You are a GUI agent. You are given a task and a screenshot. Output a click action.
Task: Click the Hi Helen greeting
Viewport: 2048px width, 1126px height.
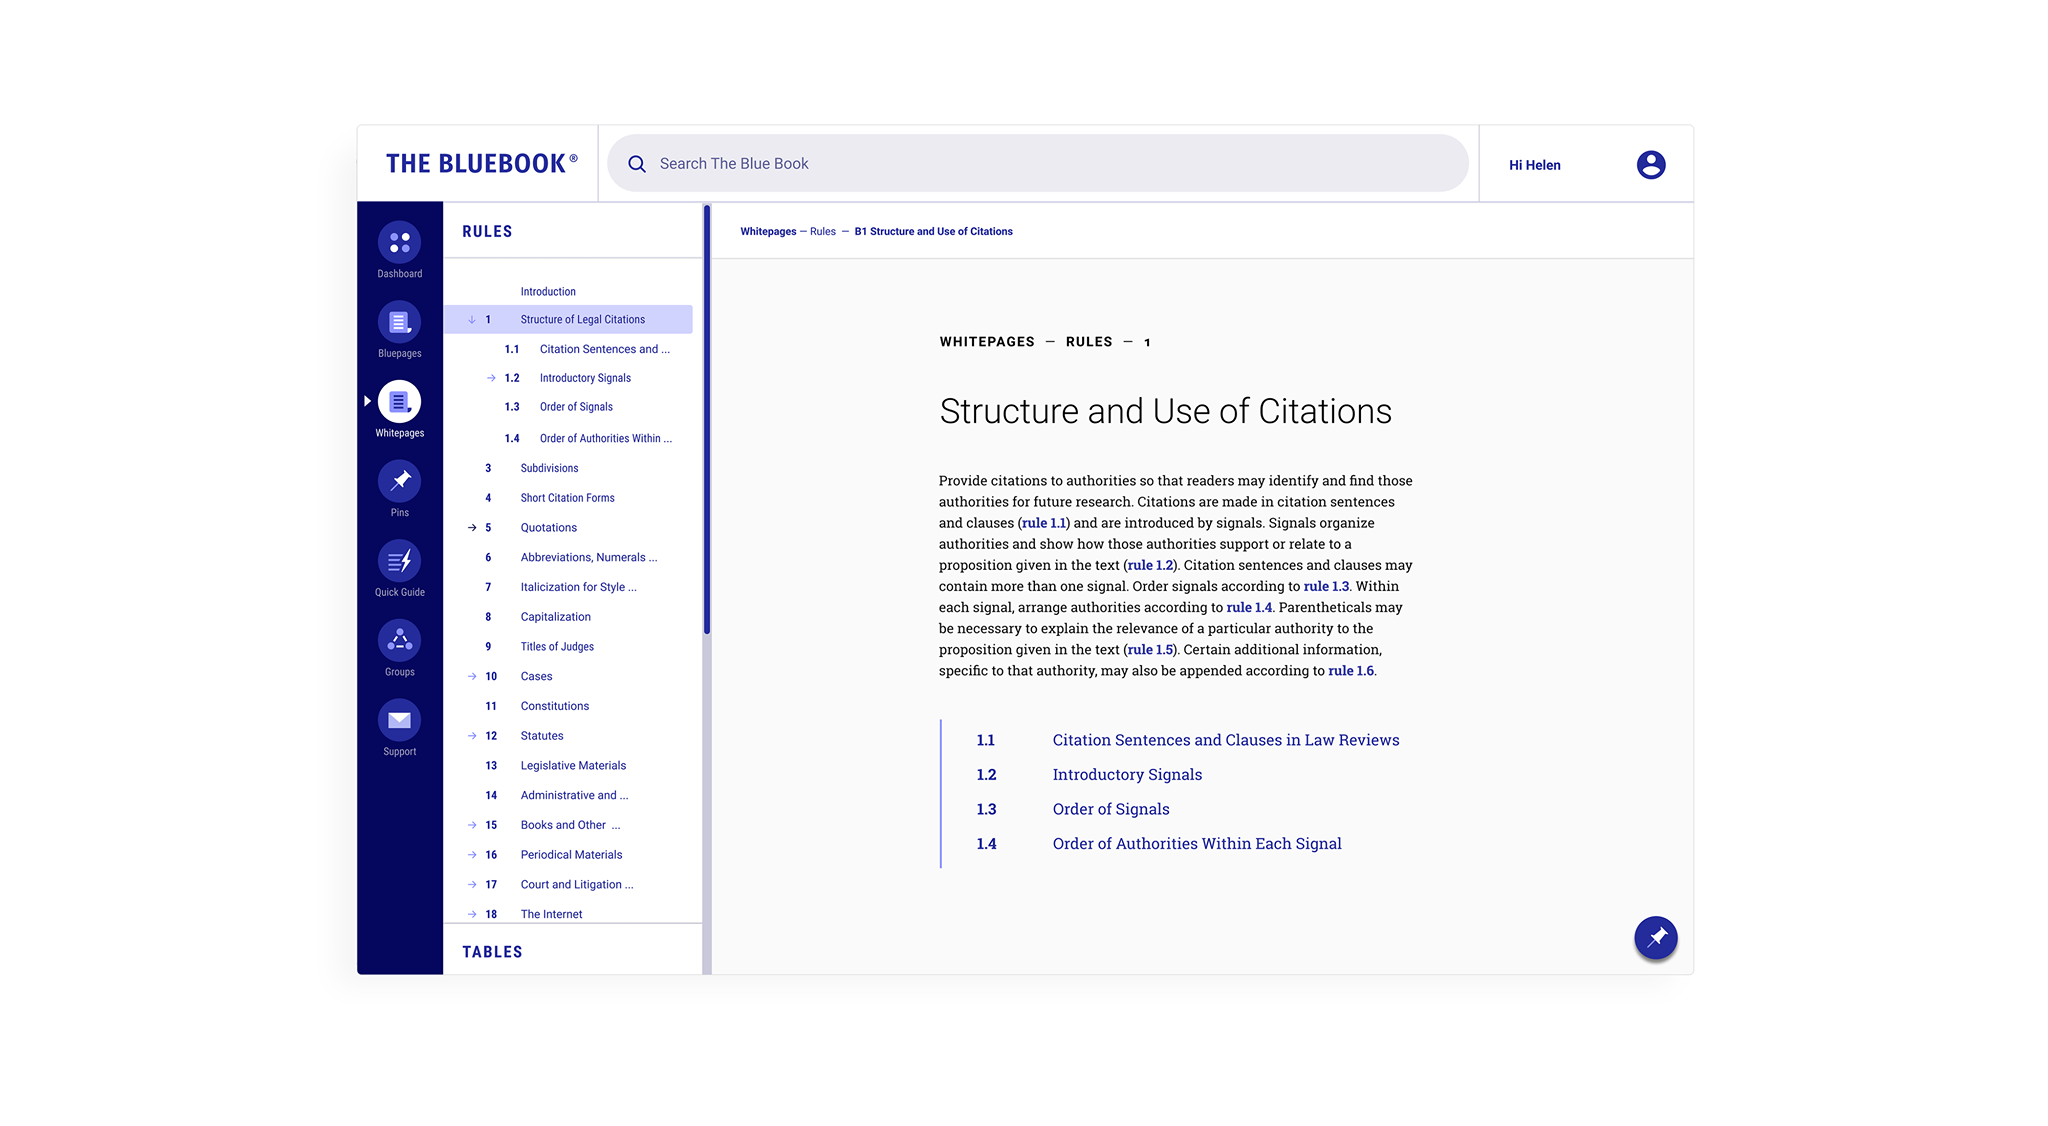tap(1534, 165)
